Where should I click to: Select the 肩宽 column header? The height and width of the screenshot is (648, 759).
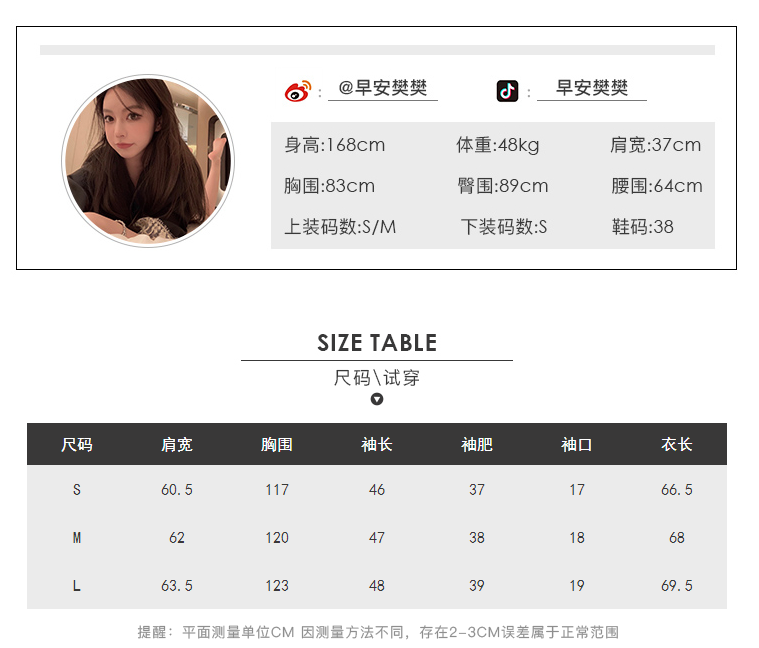tap(177, 444)
